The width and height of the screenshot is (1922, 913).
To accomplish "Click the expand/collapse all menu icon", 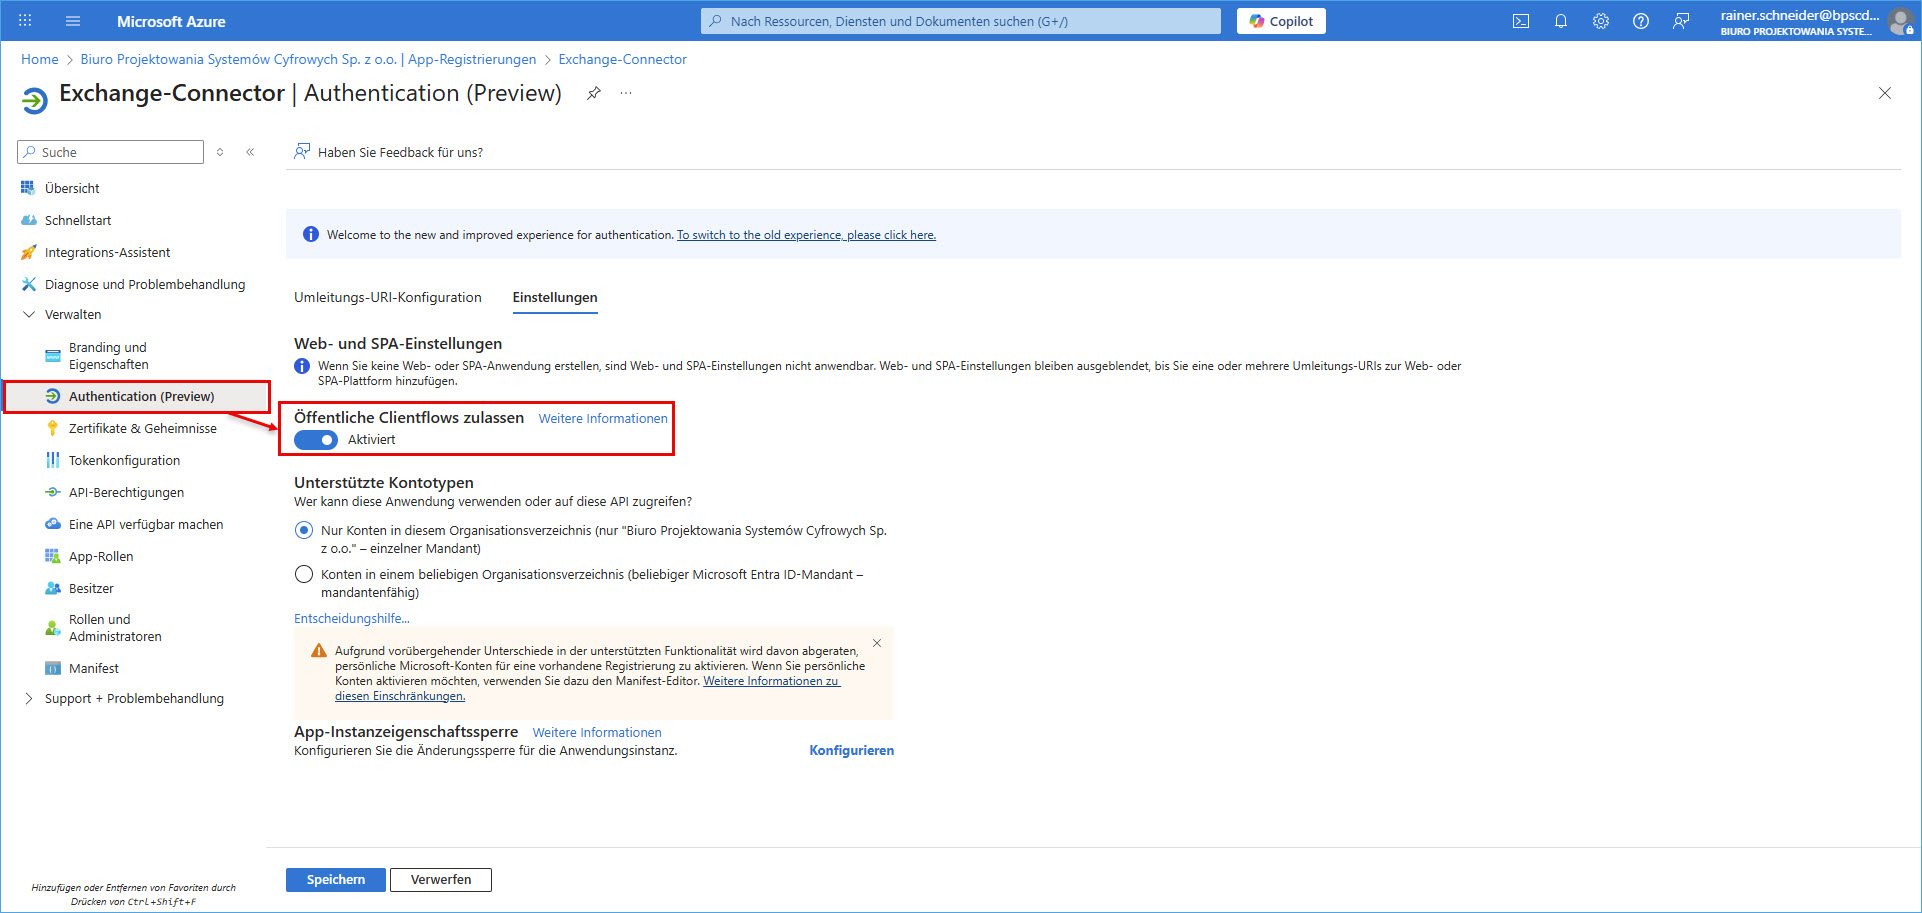I will point(220,152).
